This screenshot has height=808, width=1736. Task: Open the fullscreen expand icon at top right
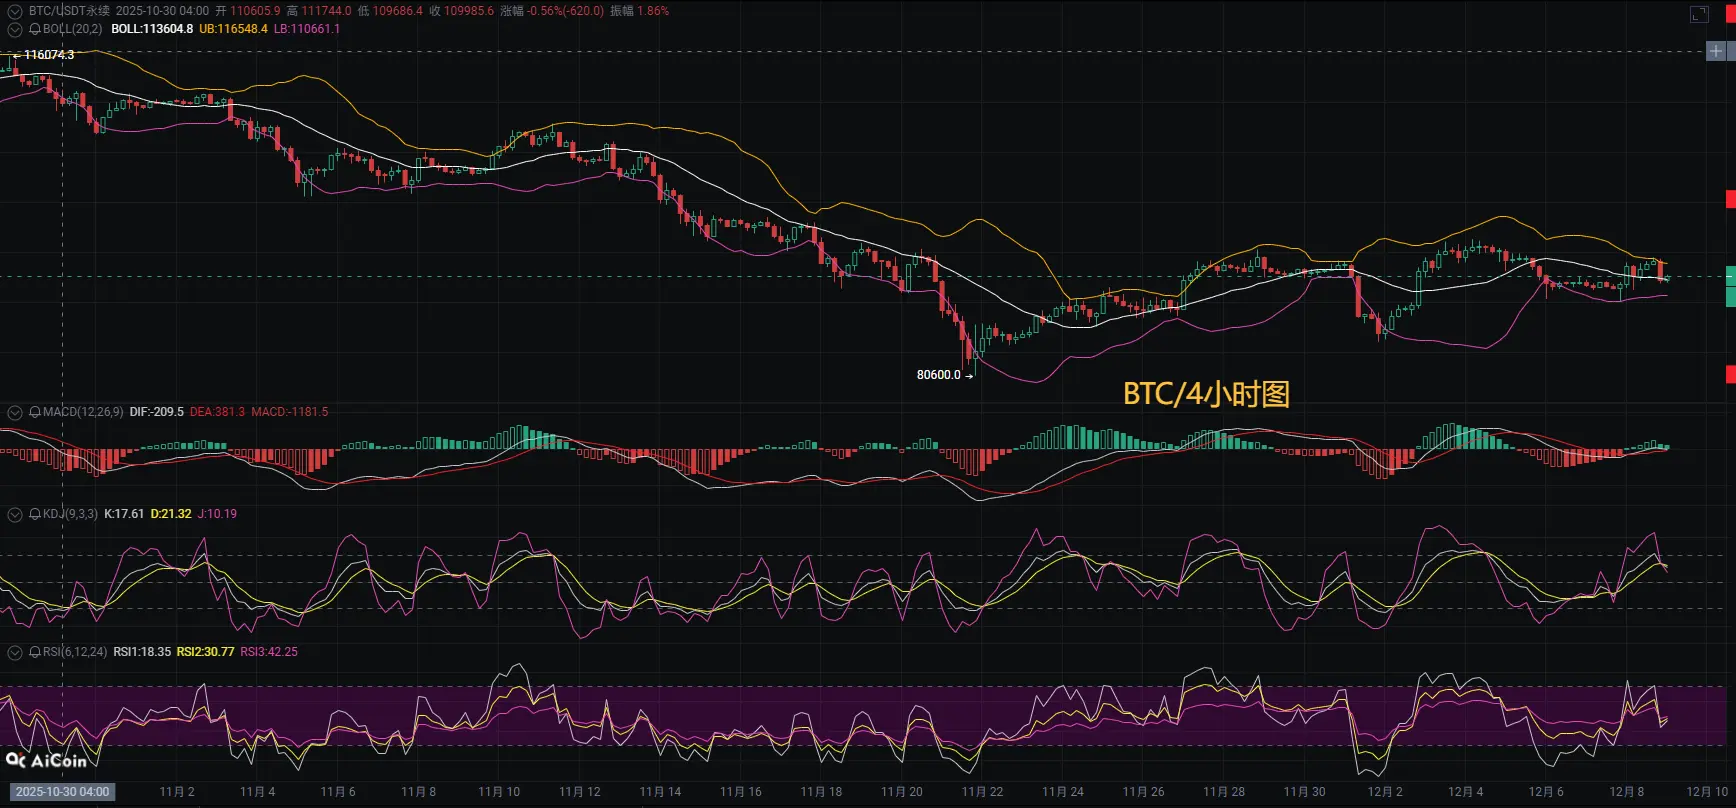(1699, 14)
